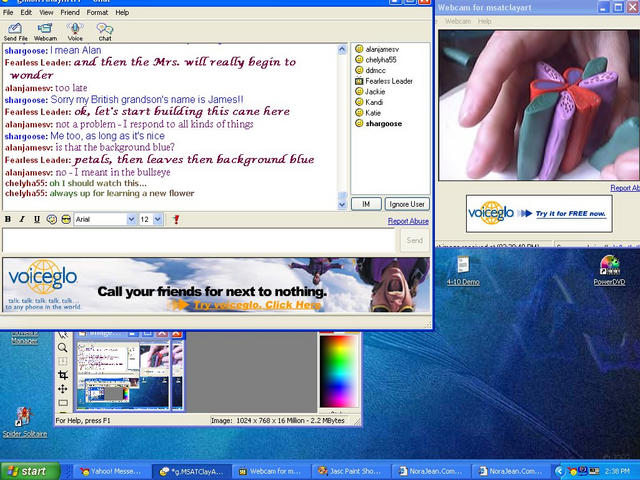The height and width of the screenshot is (480, 640).
Task: Click the chat scrollbar down arrow
Action: pos(342,205)
